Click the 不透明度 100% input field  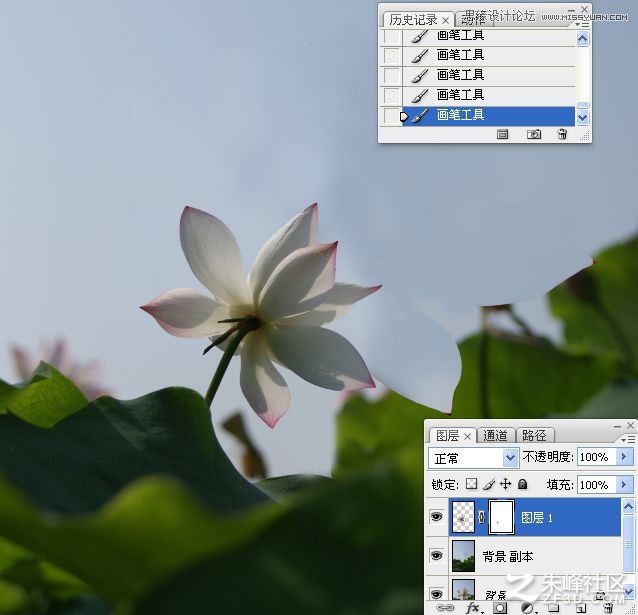(597, 457)
